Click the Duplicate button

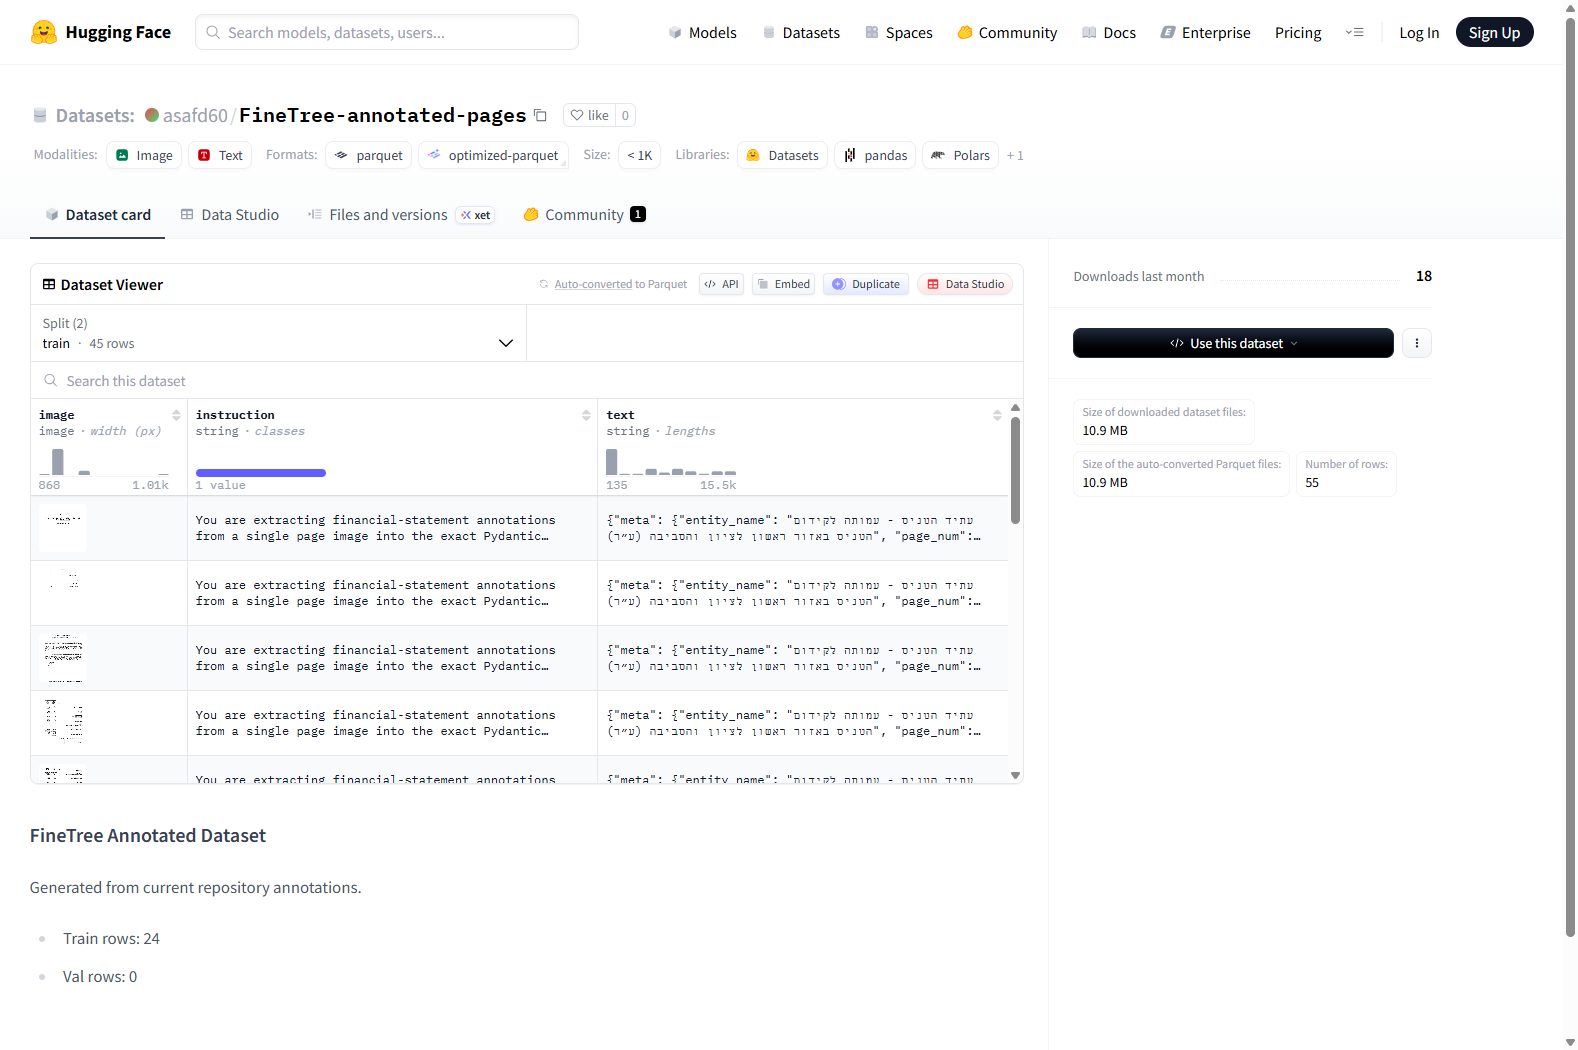pos(866,284)
